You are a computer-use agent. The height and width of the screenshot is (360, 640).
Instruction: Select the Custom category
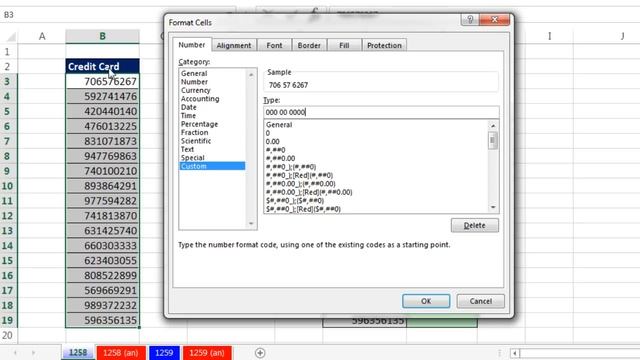[x=212, y=166]
